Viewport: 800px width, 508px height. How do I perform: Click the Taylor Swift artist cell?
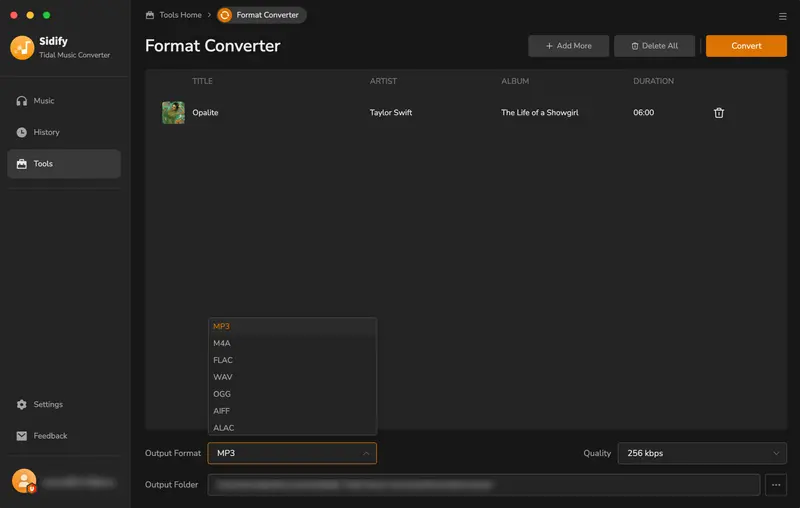coord(391,113)
